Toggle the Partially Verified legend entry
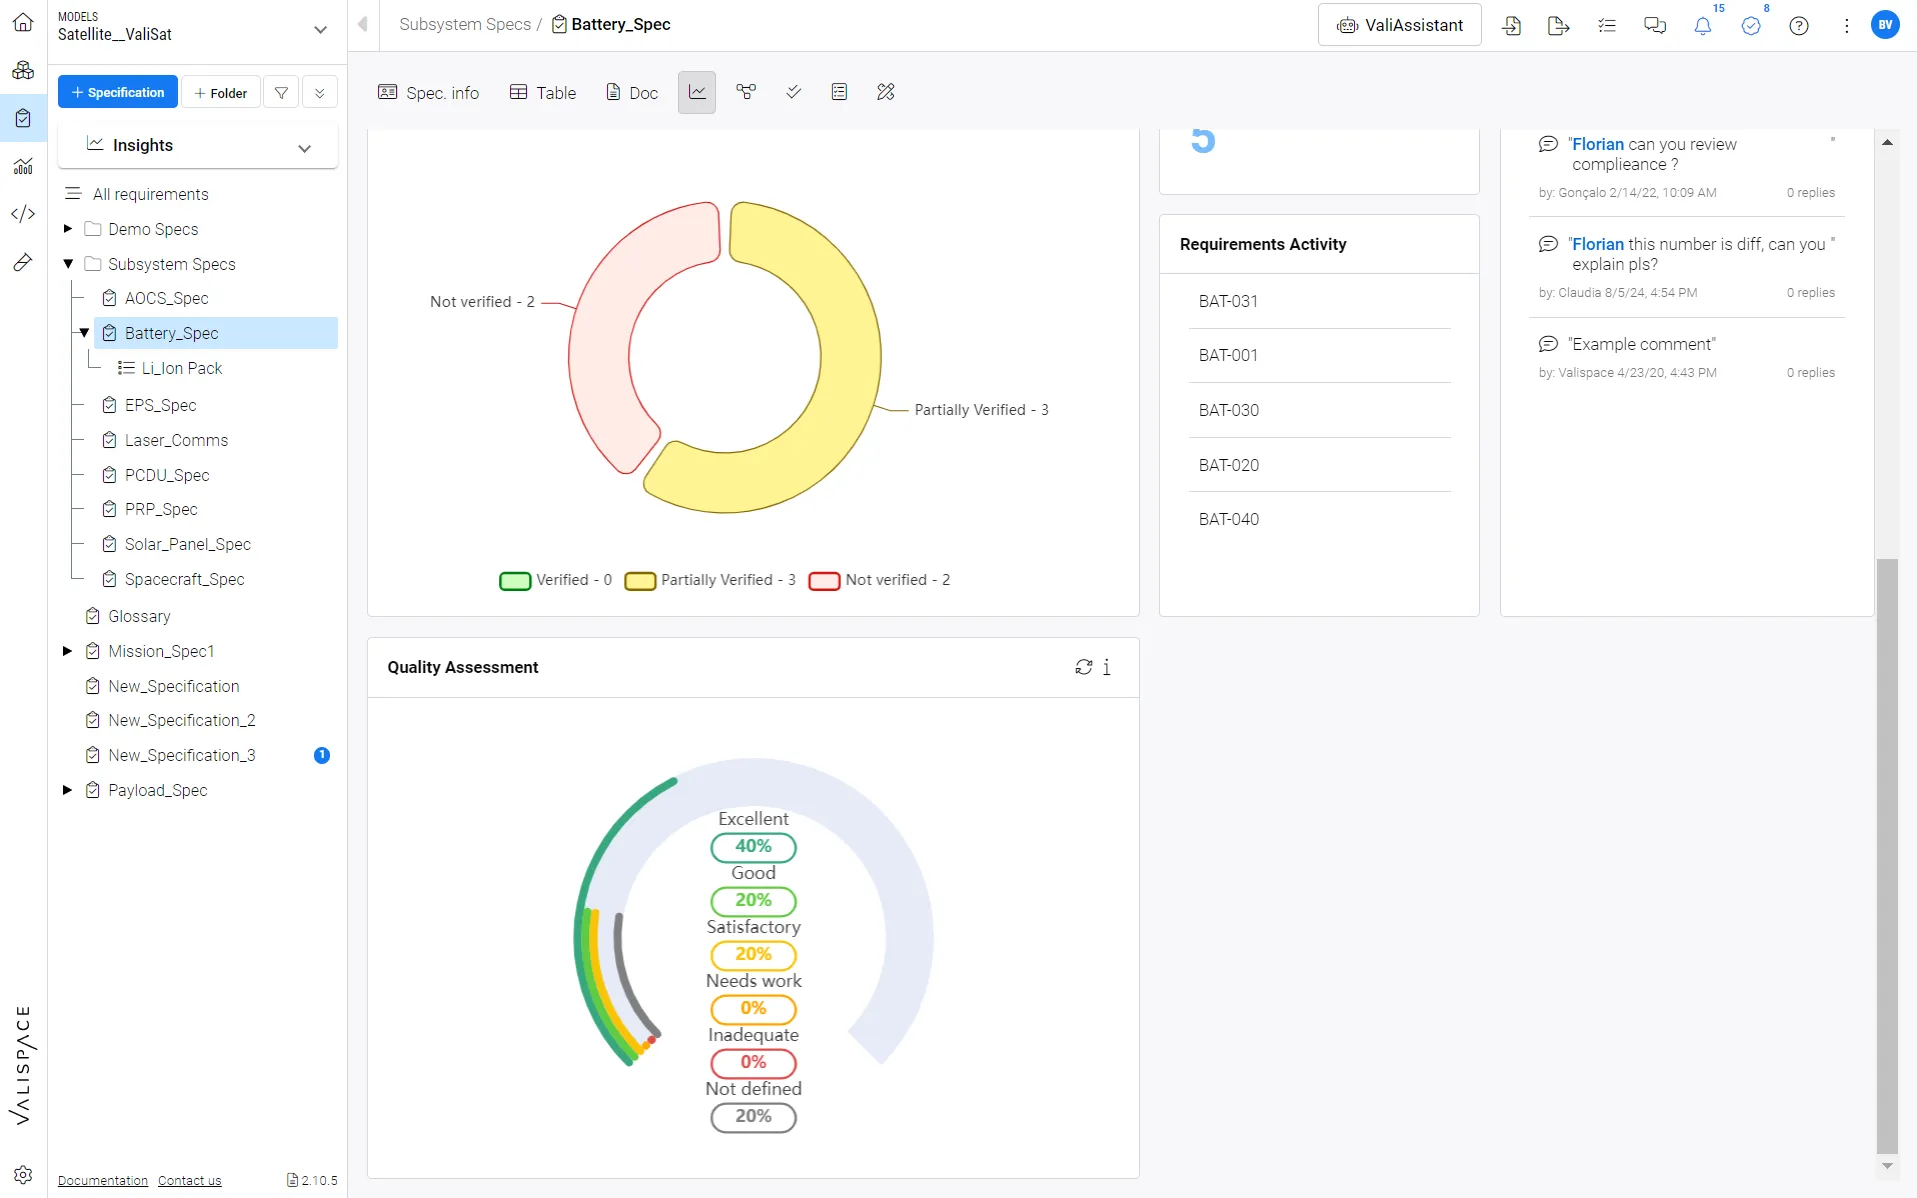Screen dimensions: 1917x1198 (x=710, y=580)
